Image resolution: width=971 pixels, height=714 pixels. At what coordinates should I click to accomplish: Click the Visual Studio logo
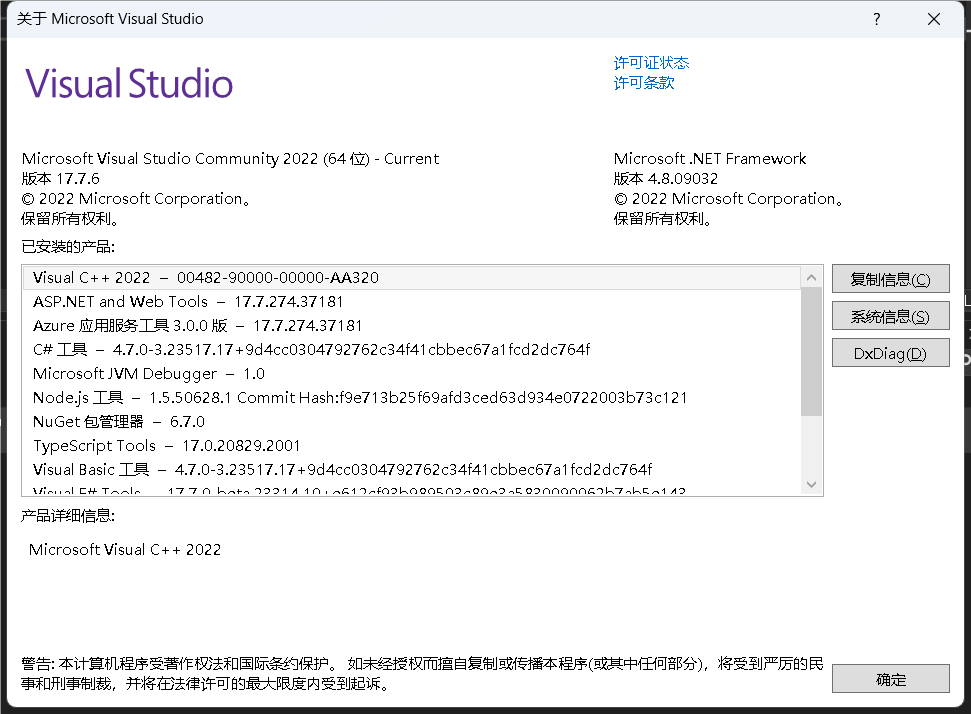[x=128, y=83]
